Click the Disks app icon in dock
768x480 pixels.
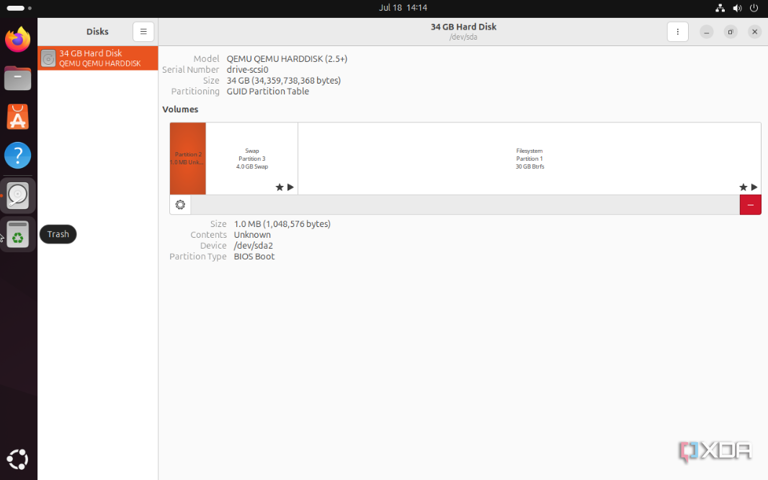pyautogui.click(x=18, y=195)
